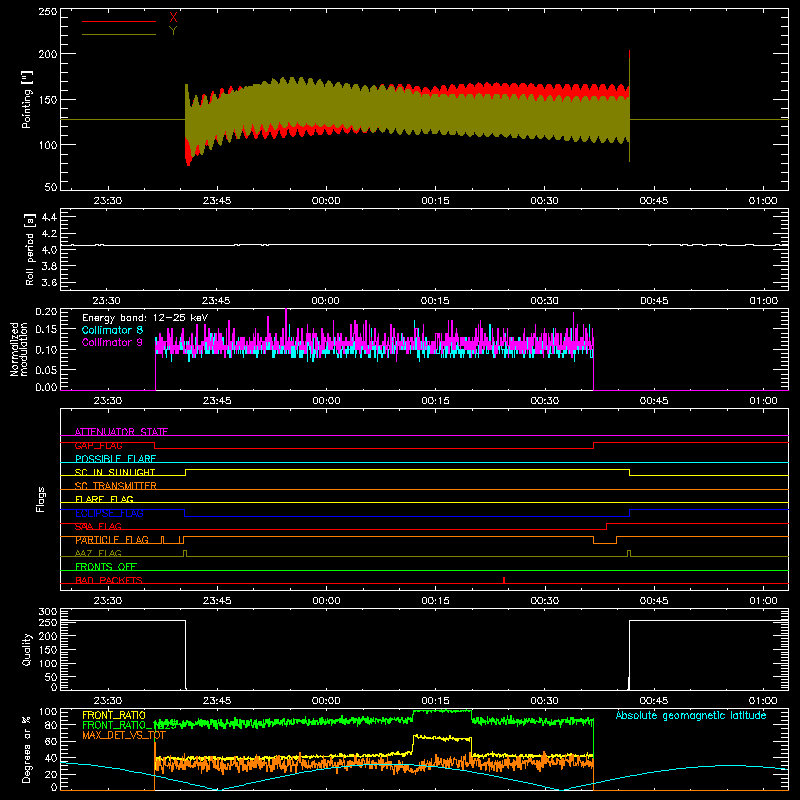Click the 250 tick on Pointing axis

coord(48,12)
